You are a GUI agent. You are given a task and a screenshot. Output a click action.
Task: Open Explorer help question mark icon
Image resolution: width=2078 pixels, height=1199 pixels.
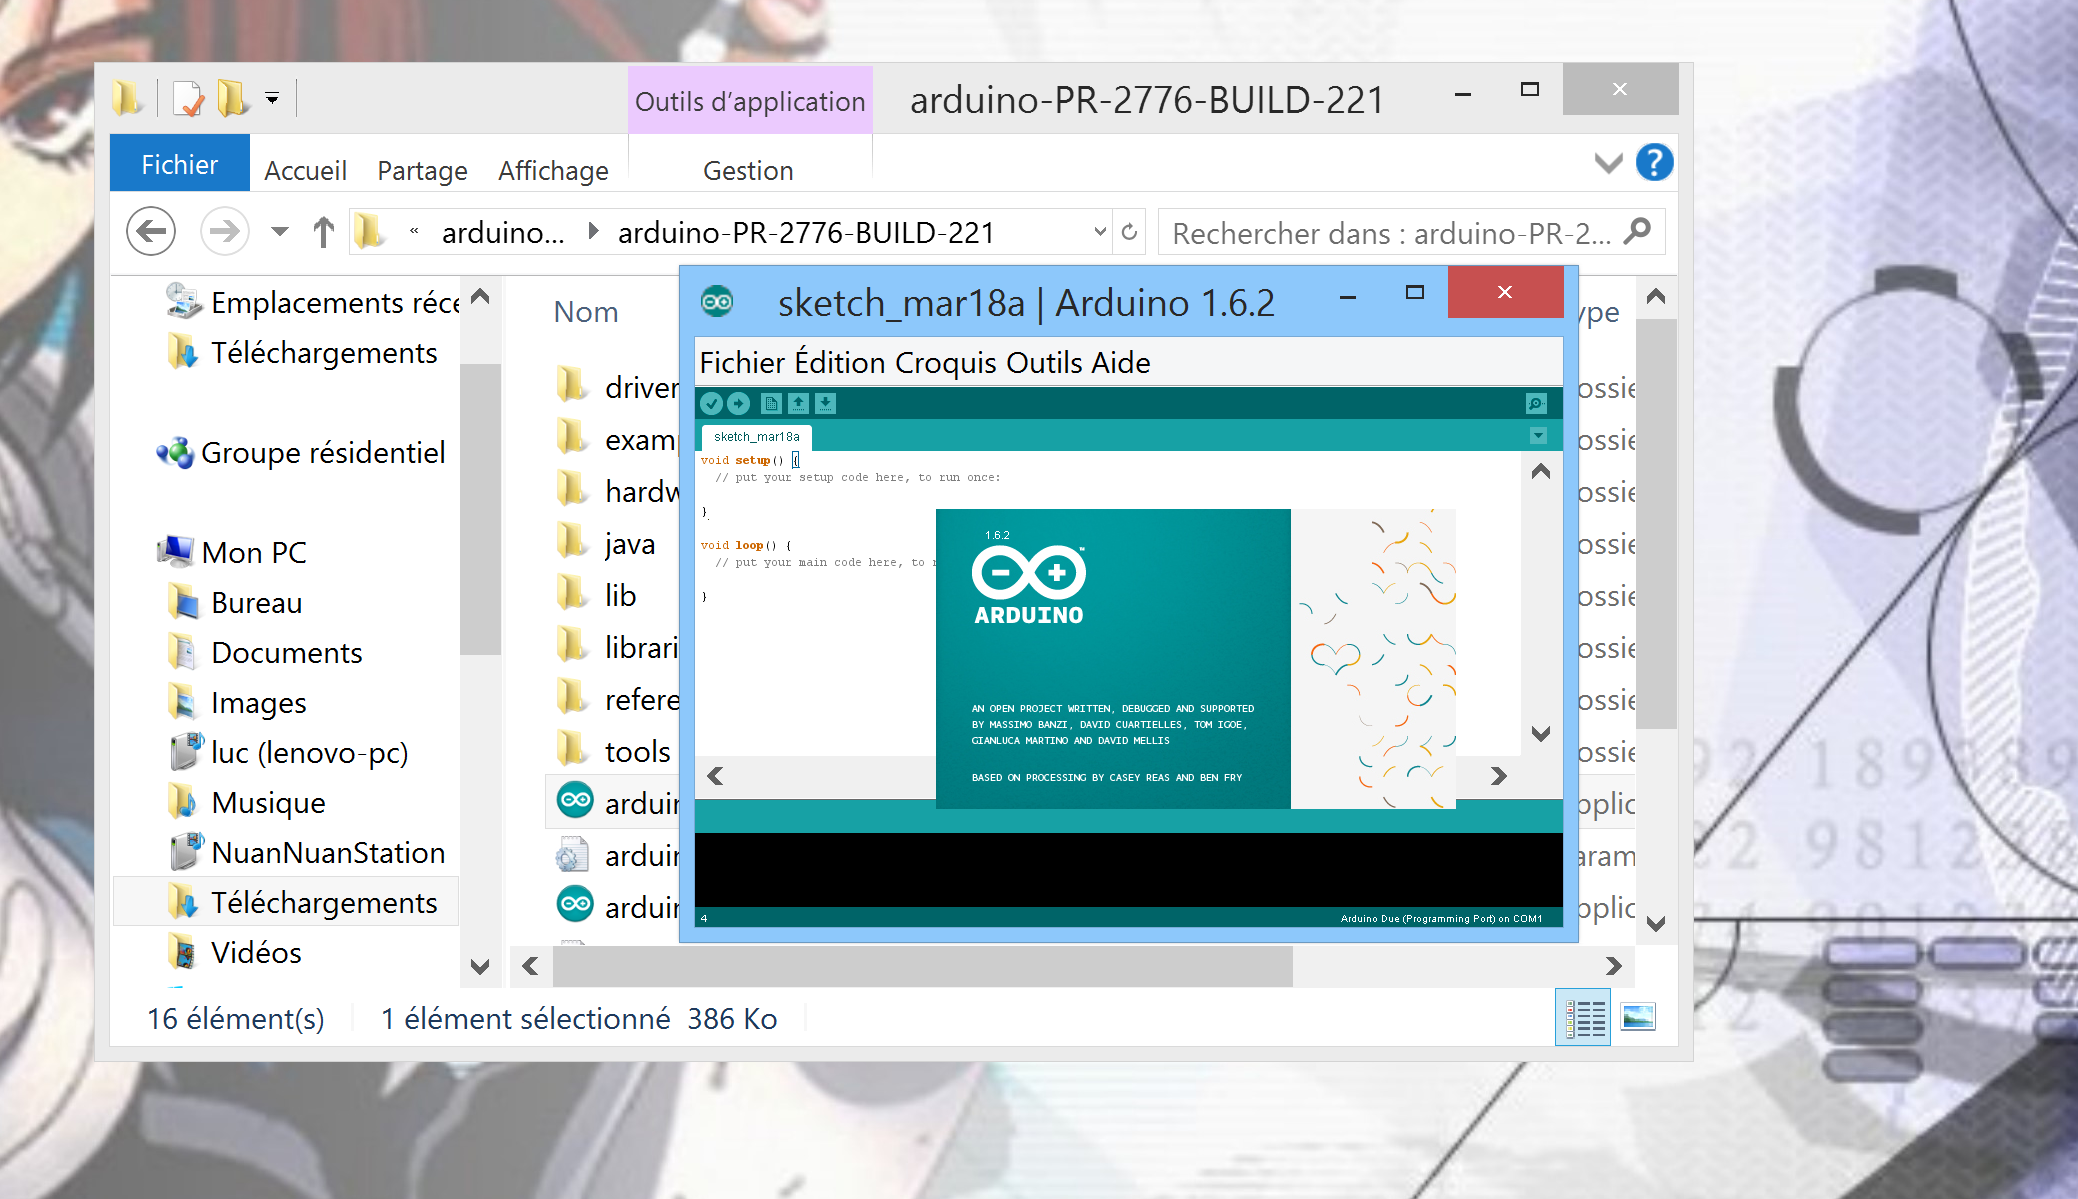coord(1654,162)
